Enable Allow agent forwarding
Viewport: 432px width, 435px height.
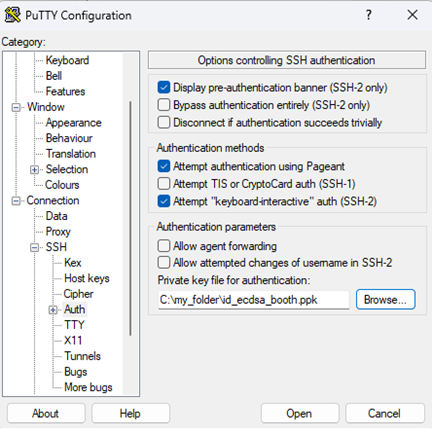[164, 246]
